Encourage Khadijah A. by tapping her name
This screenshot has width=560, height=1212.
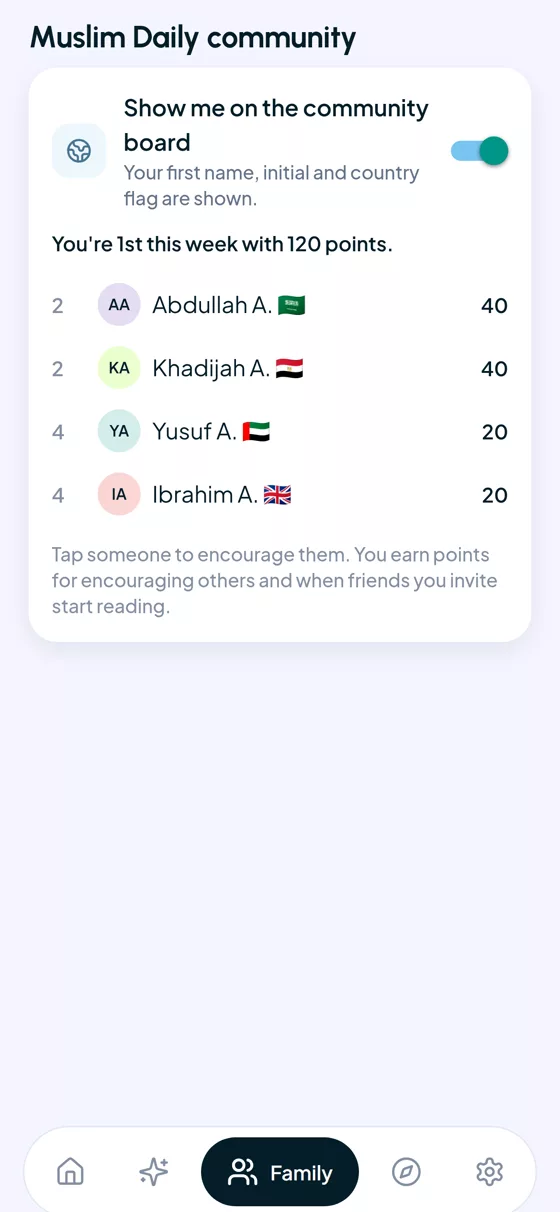click(211, 368)
